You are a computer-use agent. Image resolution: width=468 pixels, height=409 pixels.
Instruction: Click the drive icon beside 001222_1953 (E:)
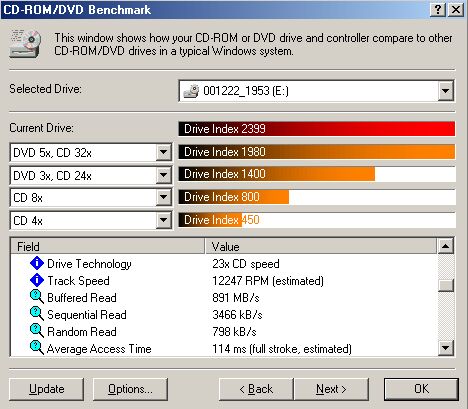click(191, 91)
